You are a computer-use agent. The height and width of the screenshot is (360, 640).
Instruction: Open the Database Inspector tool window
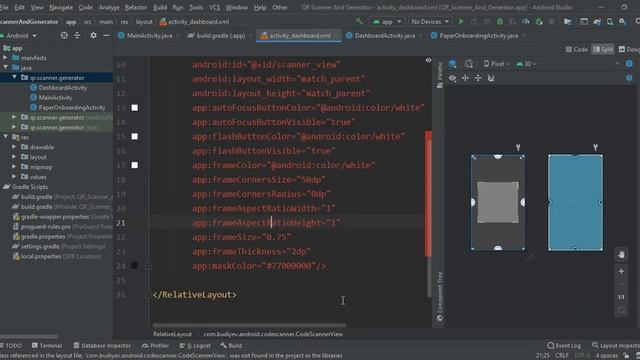(102, 345)
